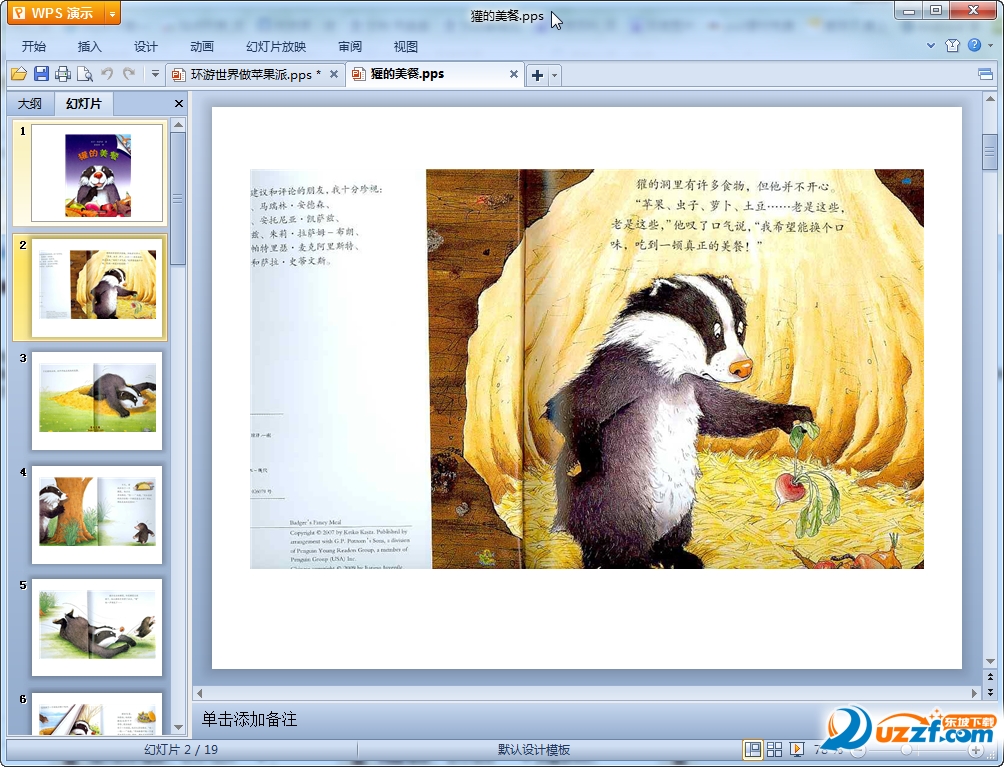This screenshot has width=1004, height=767.
Task: Toggle ribbon collapse chevron
Action: [931, 45]
